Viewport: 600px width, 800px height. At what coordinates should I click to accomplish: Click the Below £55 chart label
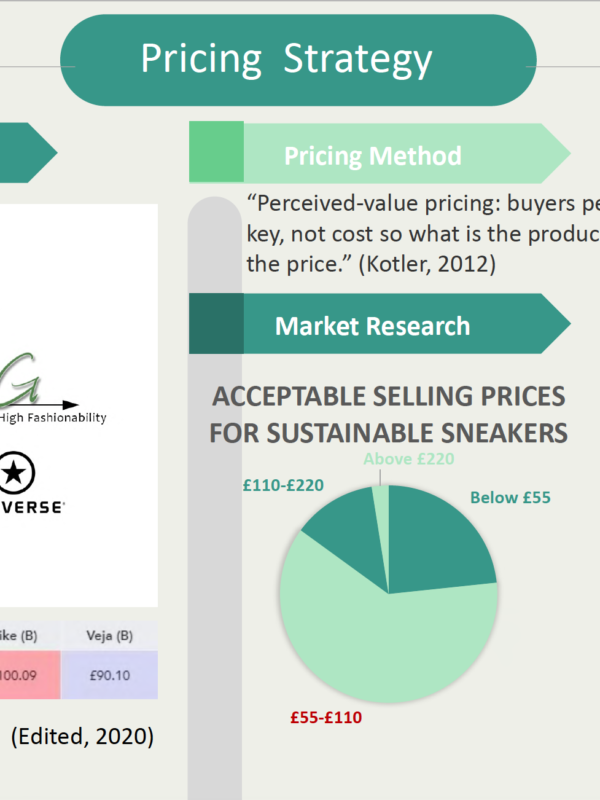510,497
